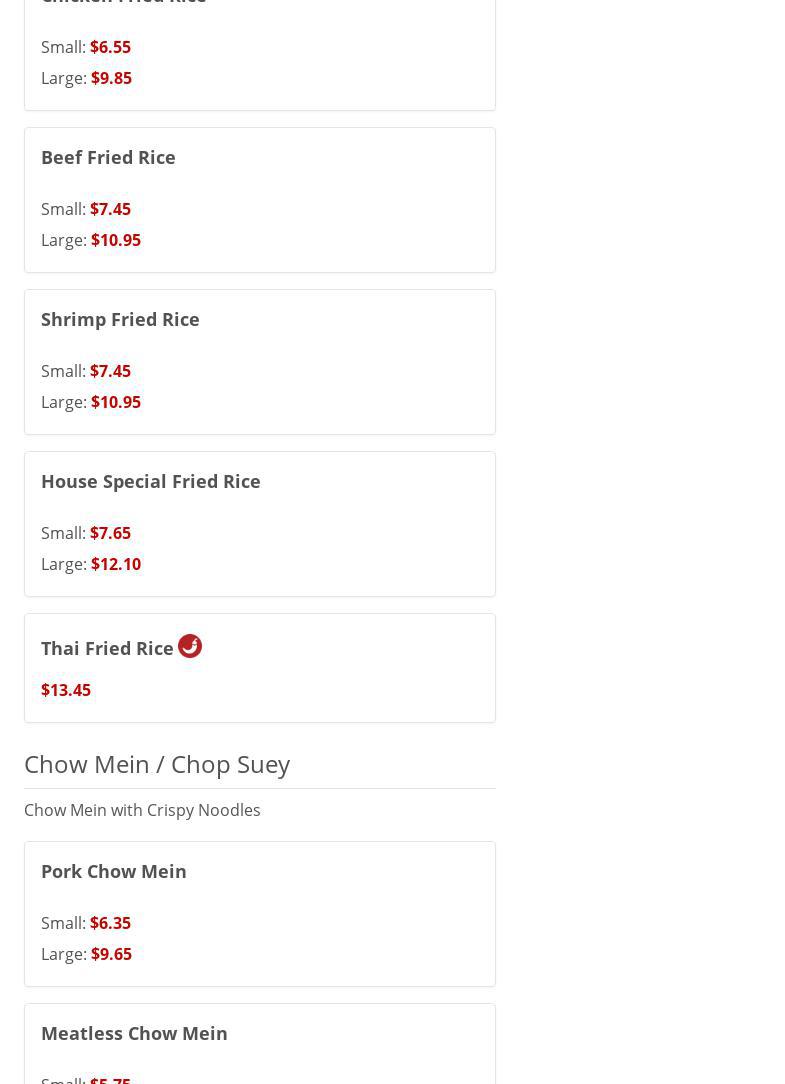Open the Beef Fried Rice item
Image resolution: width=785 pixels, height=1084 pixels.
pos(108,157)
